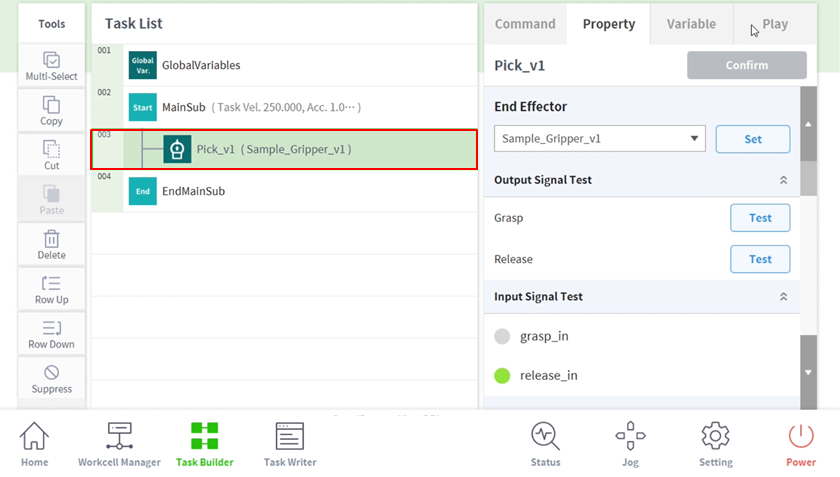Collapse the Input Signal Test section
The width and height of the screenshot is (840, 477).
pyautogui.click(x=783, y=297)
